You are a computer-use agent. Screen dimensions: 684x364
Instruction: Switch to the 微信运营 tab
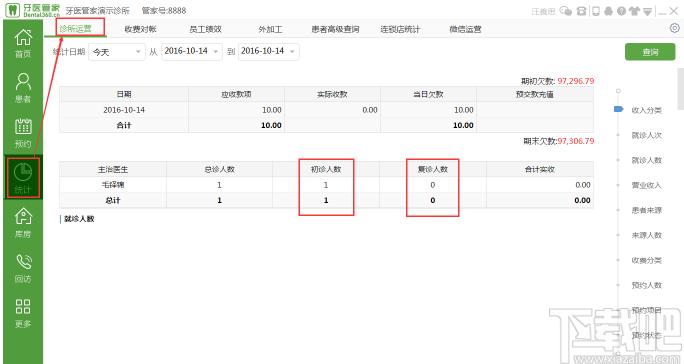pyautogui.click(x=465, y=29)
